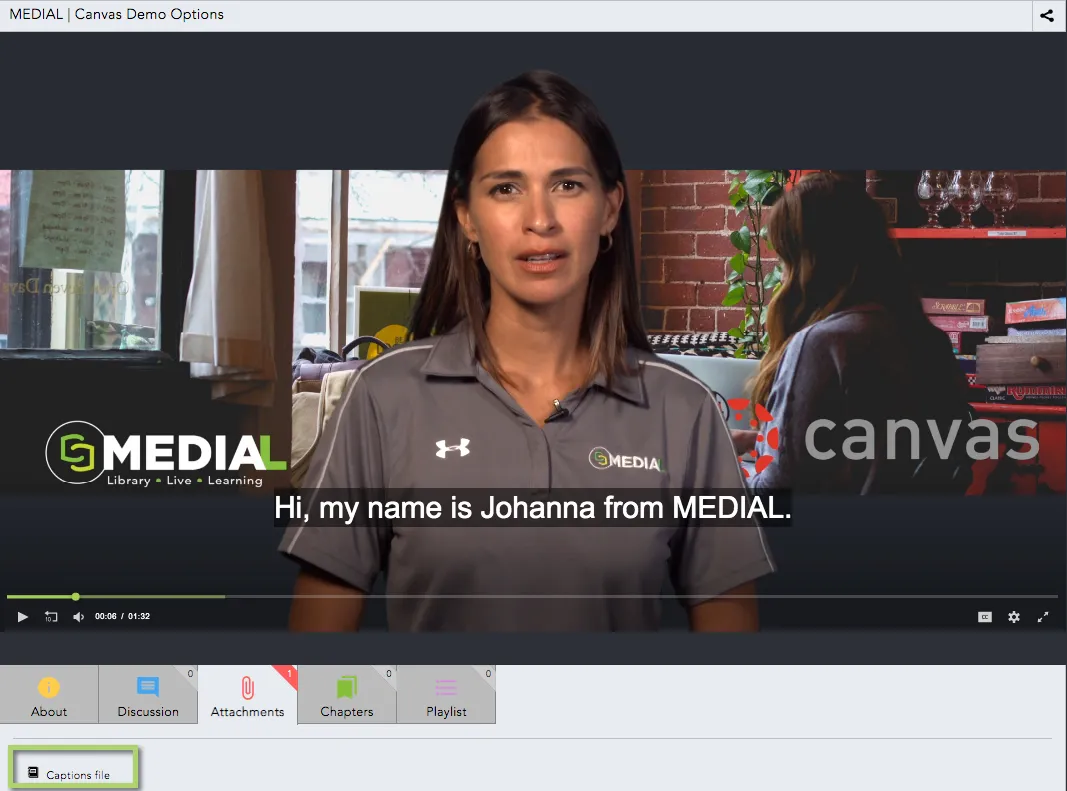Open the Playlist tab
Viewport: 1067px width, 791px height.
tap(446, 694)
